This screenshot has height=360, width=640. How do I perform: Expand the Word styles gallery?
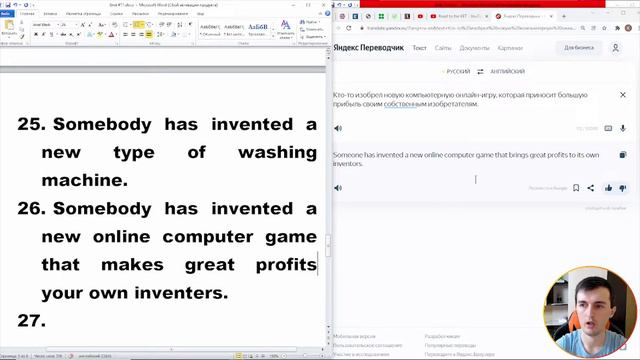coord(273,36)
